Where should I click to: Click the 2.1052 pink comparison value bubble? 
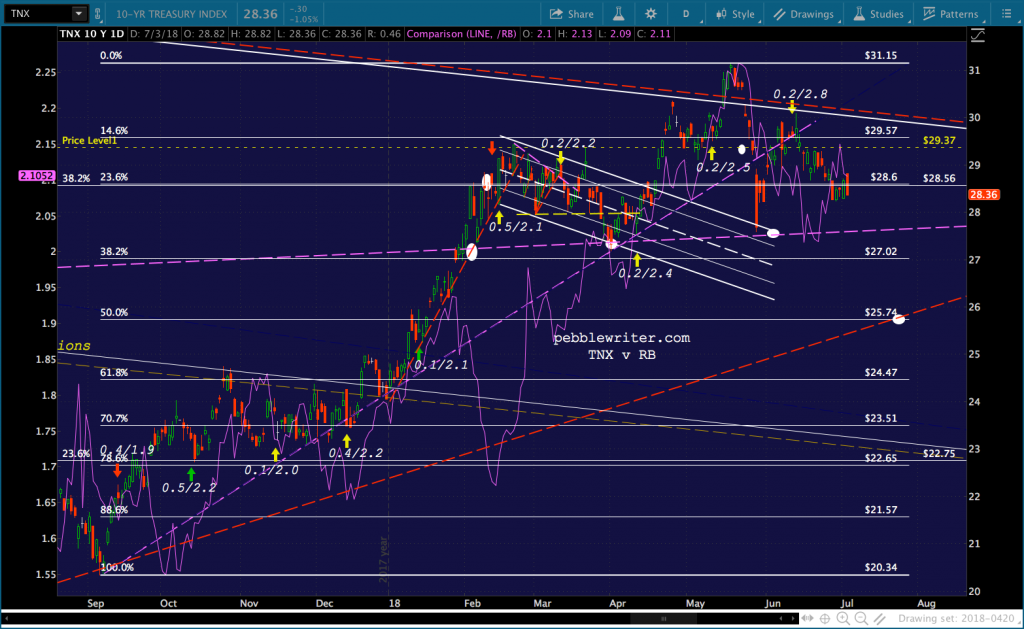click(36, 176)
